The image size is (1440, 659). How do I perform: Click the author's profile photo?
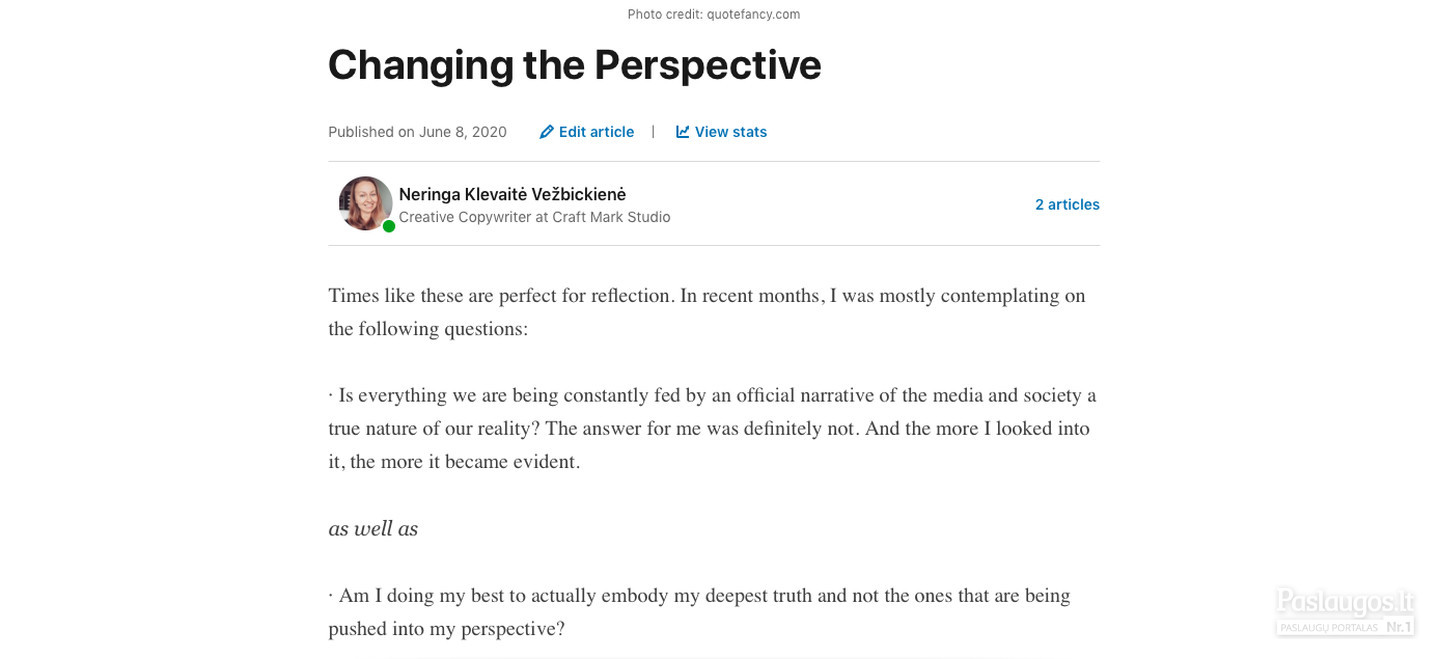[366, 204]
